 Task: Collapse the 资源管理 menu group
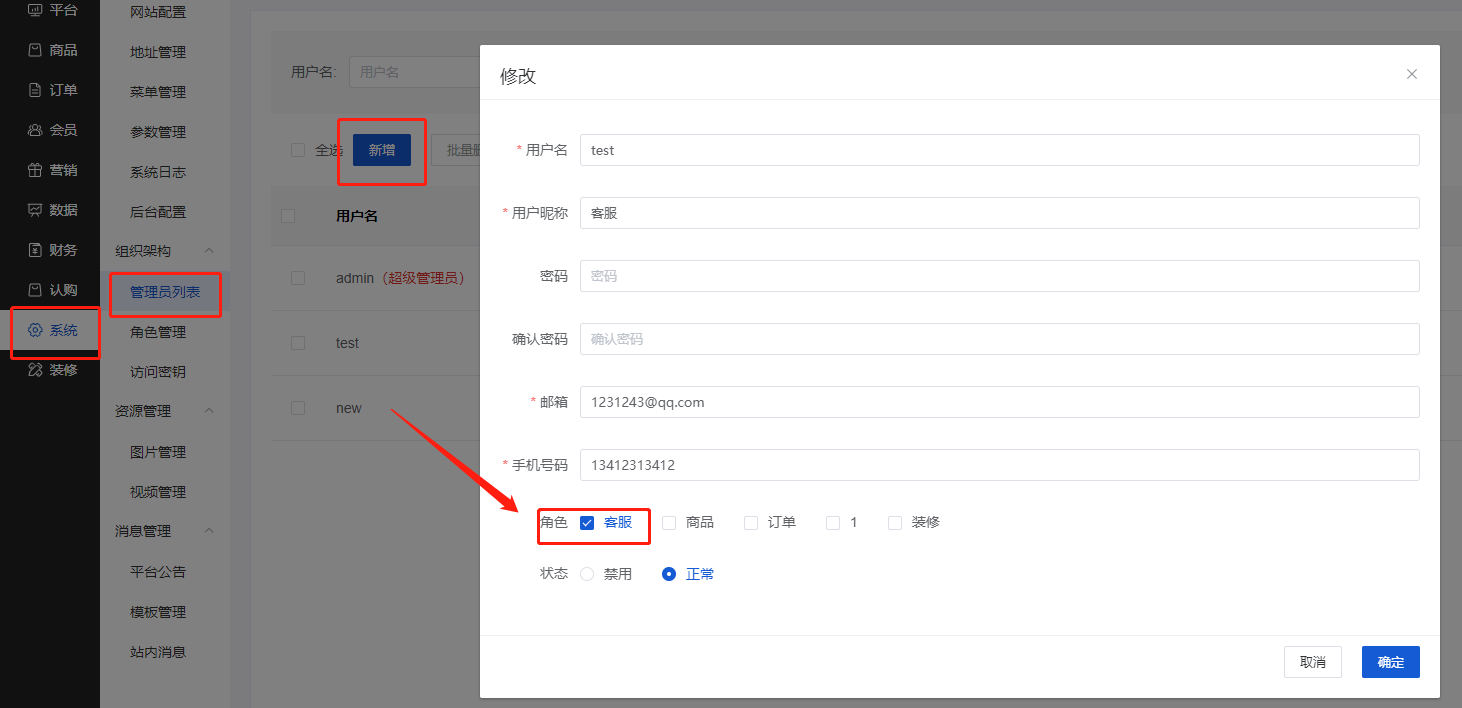pos(209,411)
